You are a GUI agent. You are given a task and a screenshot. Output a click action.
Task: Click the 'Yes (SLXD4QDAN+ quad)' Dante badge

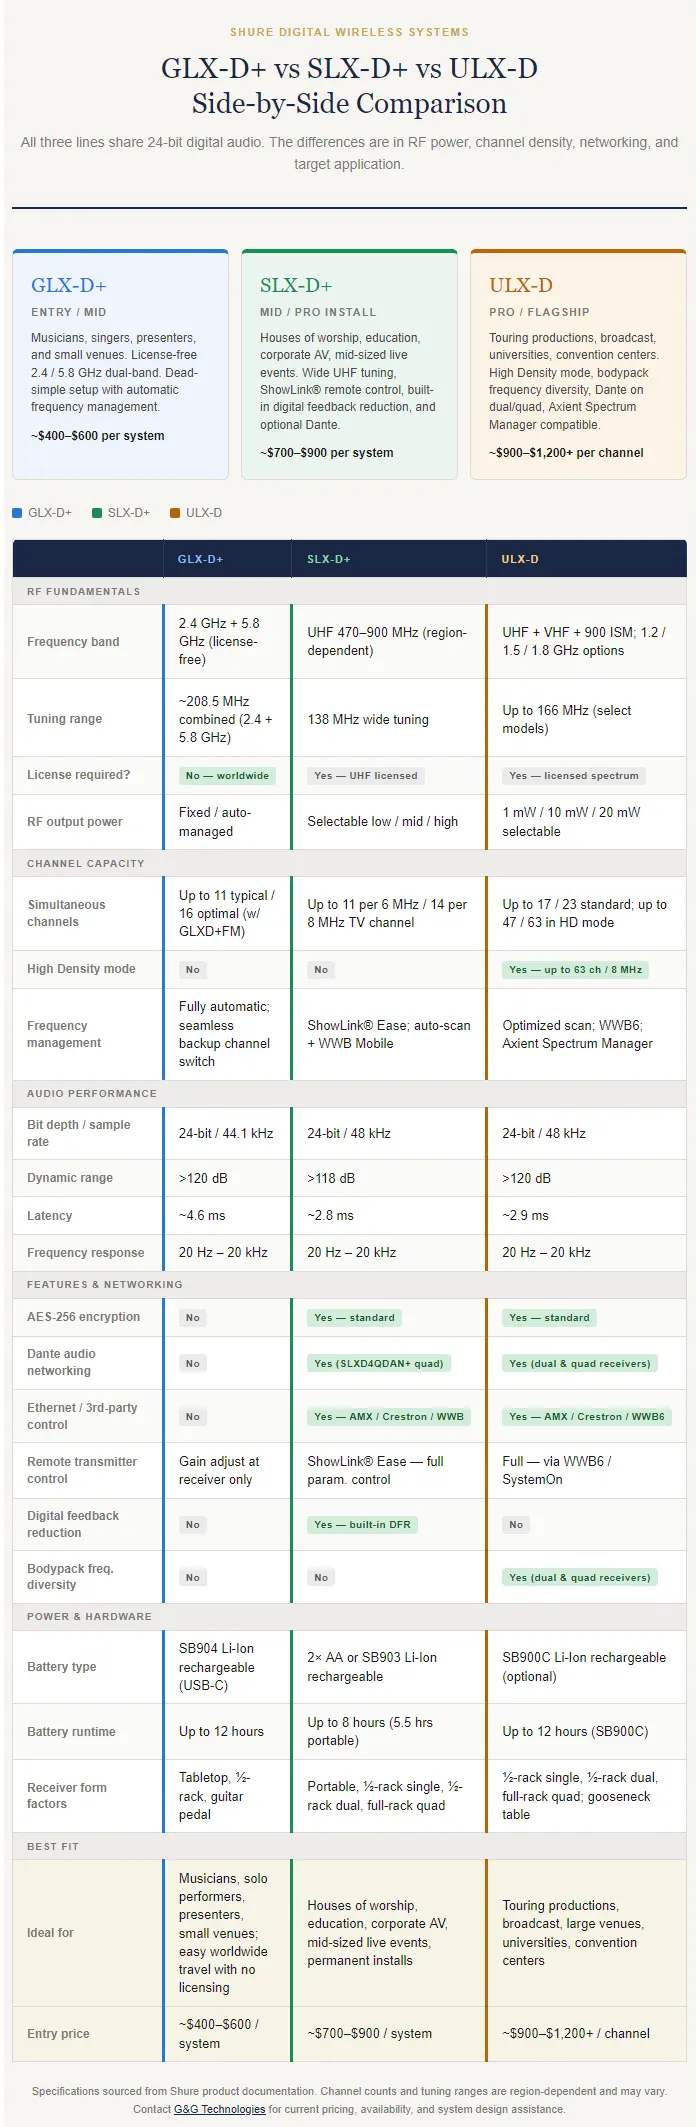click(x=379, y=1363)
